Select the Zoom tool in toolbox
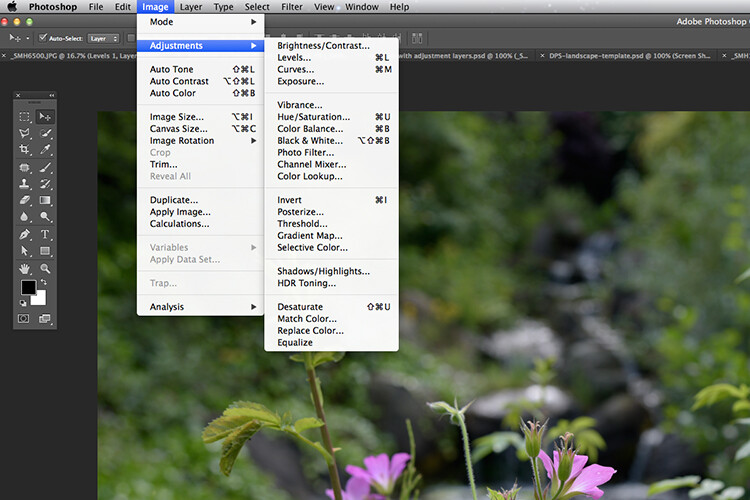Viewport: 750px width, 500px height. pyautogui.click(x=44, y=269)
